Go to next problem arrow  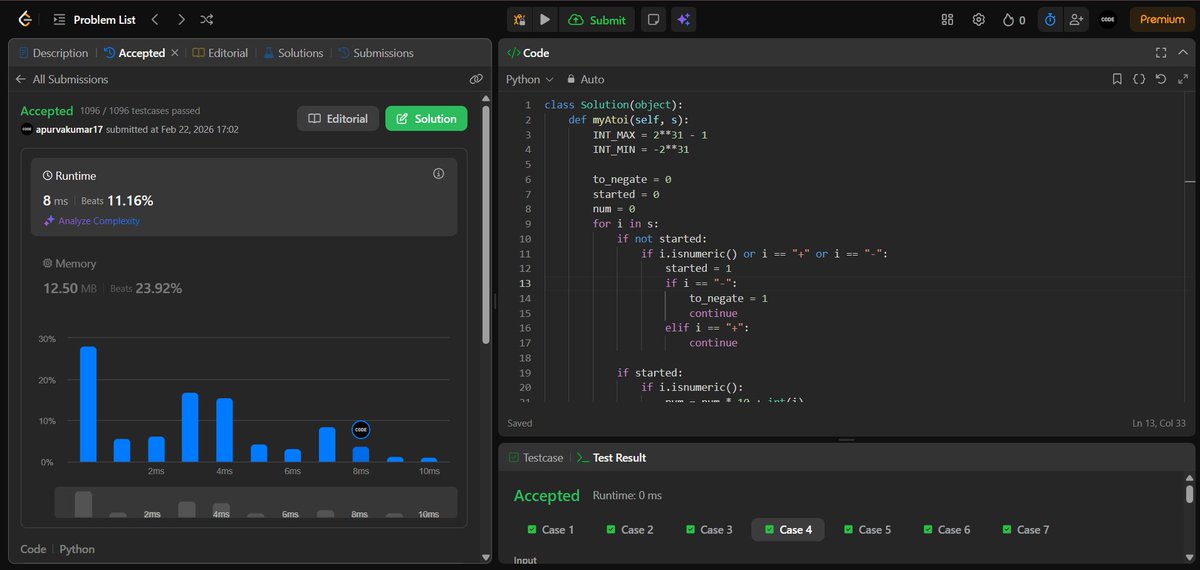click(x=180, y=19)
